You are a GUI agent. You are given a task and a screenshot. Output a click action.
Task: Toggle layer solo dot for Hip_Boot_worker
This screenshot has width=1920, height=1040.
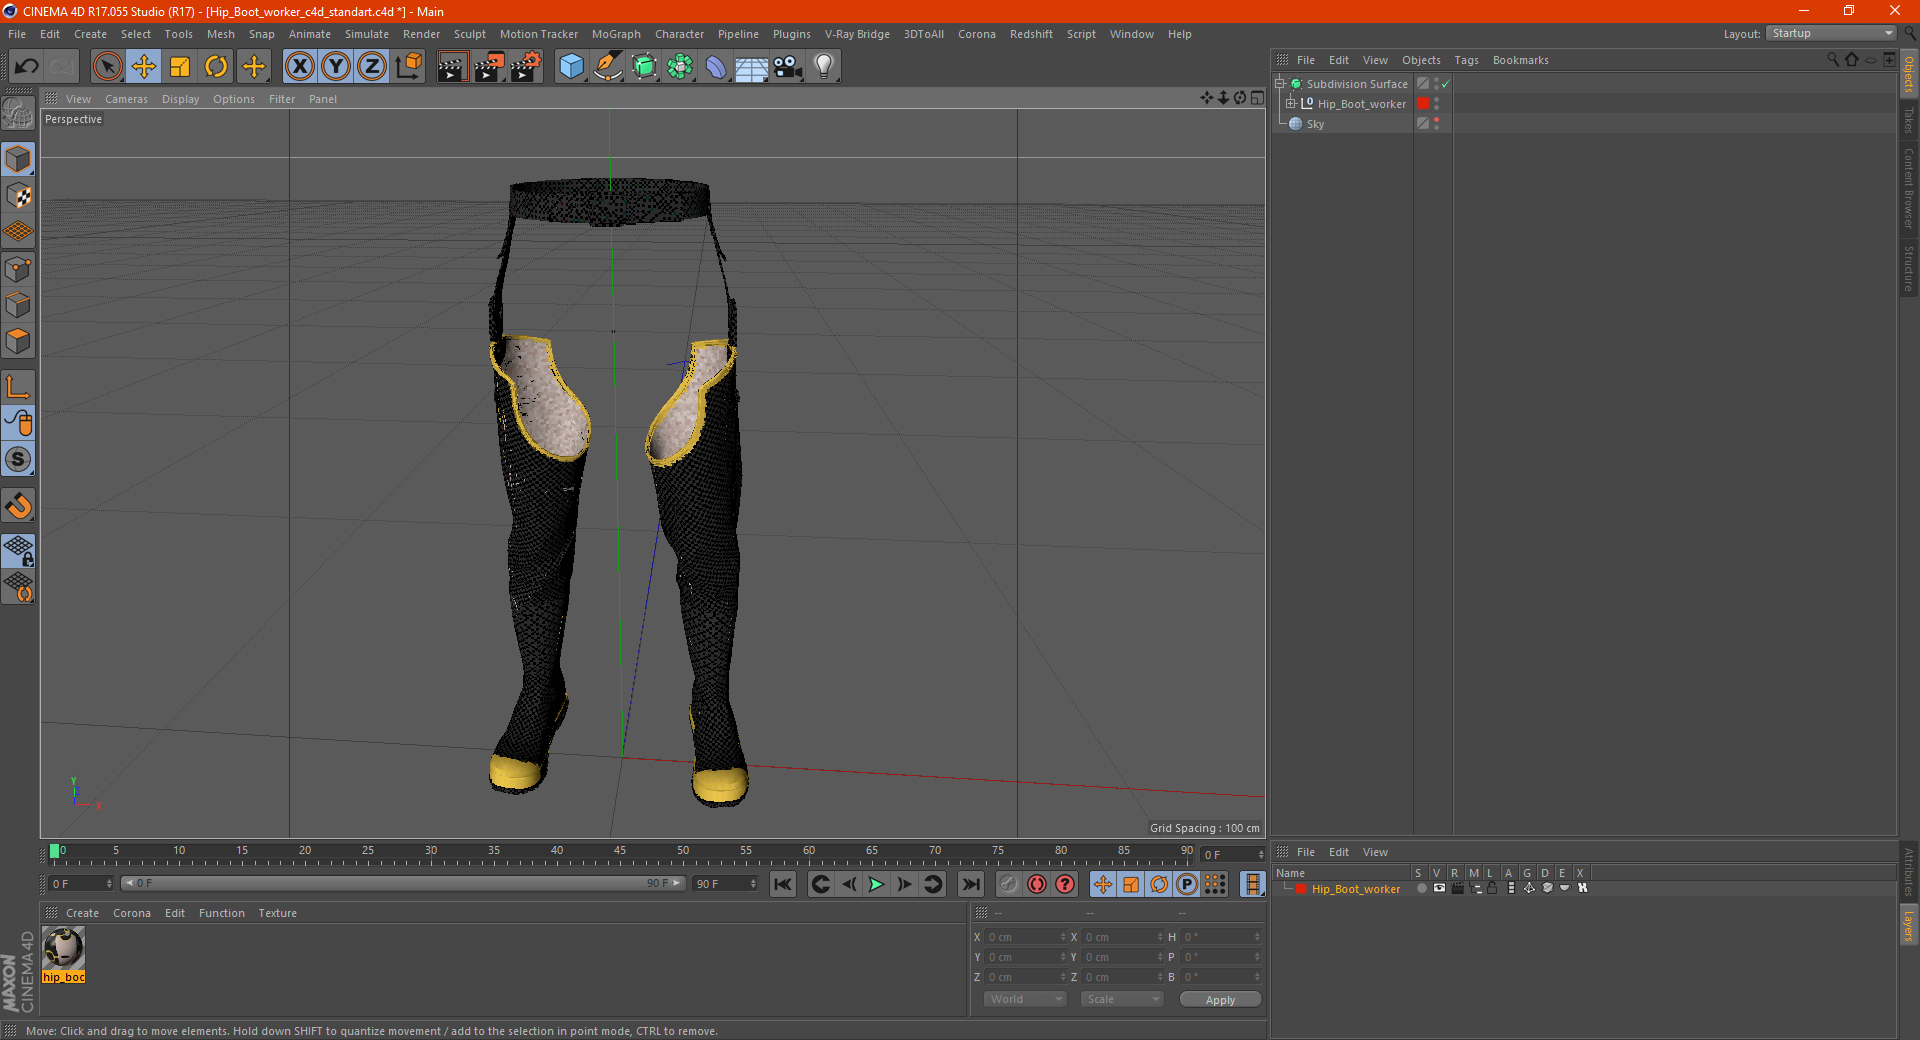click(x=1421, y=888)
